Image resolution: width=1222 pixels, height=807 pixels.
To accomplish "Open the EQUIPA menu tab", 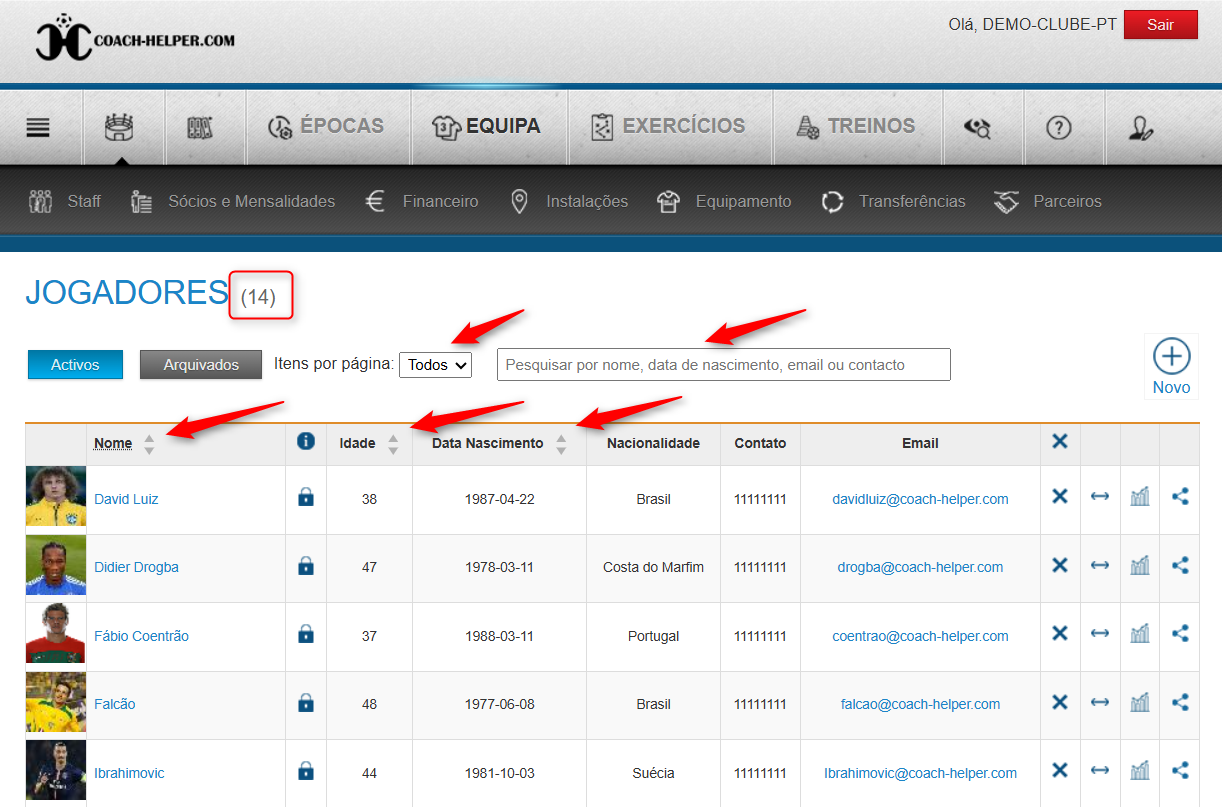I will [x=487, y=127].
